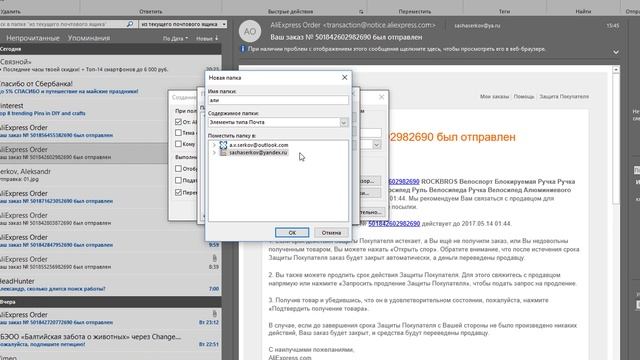Open AliExpress Order email received at 8:39
The image size is (640, 360).
pos(110,263)
